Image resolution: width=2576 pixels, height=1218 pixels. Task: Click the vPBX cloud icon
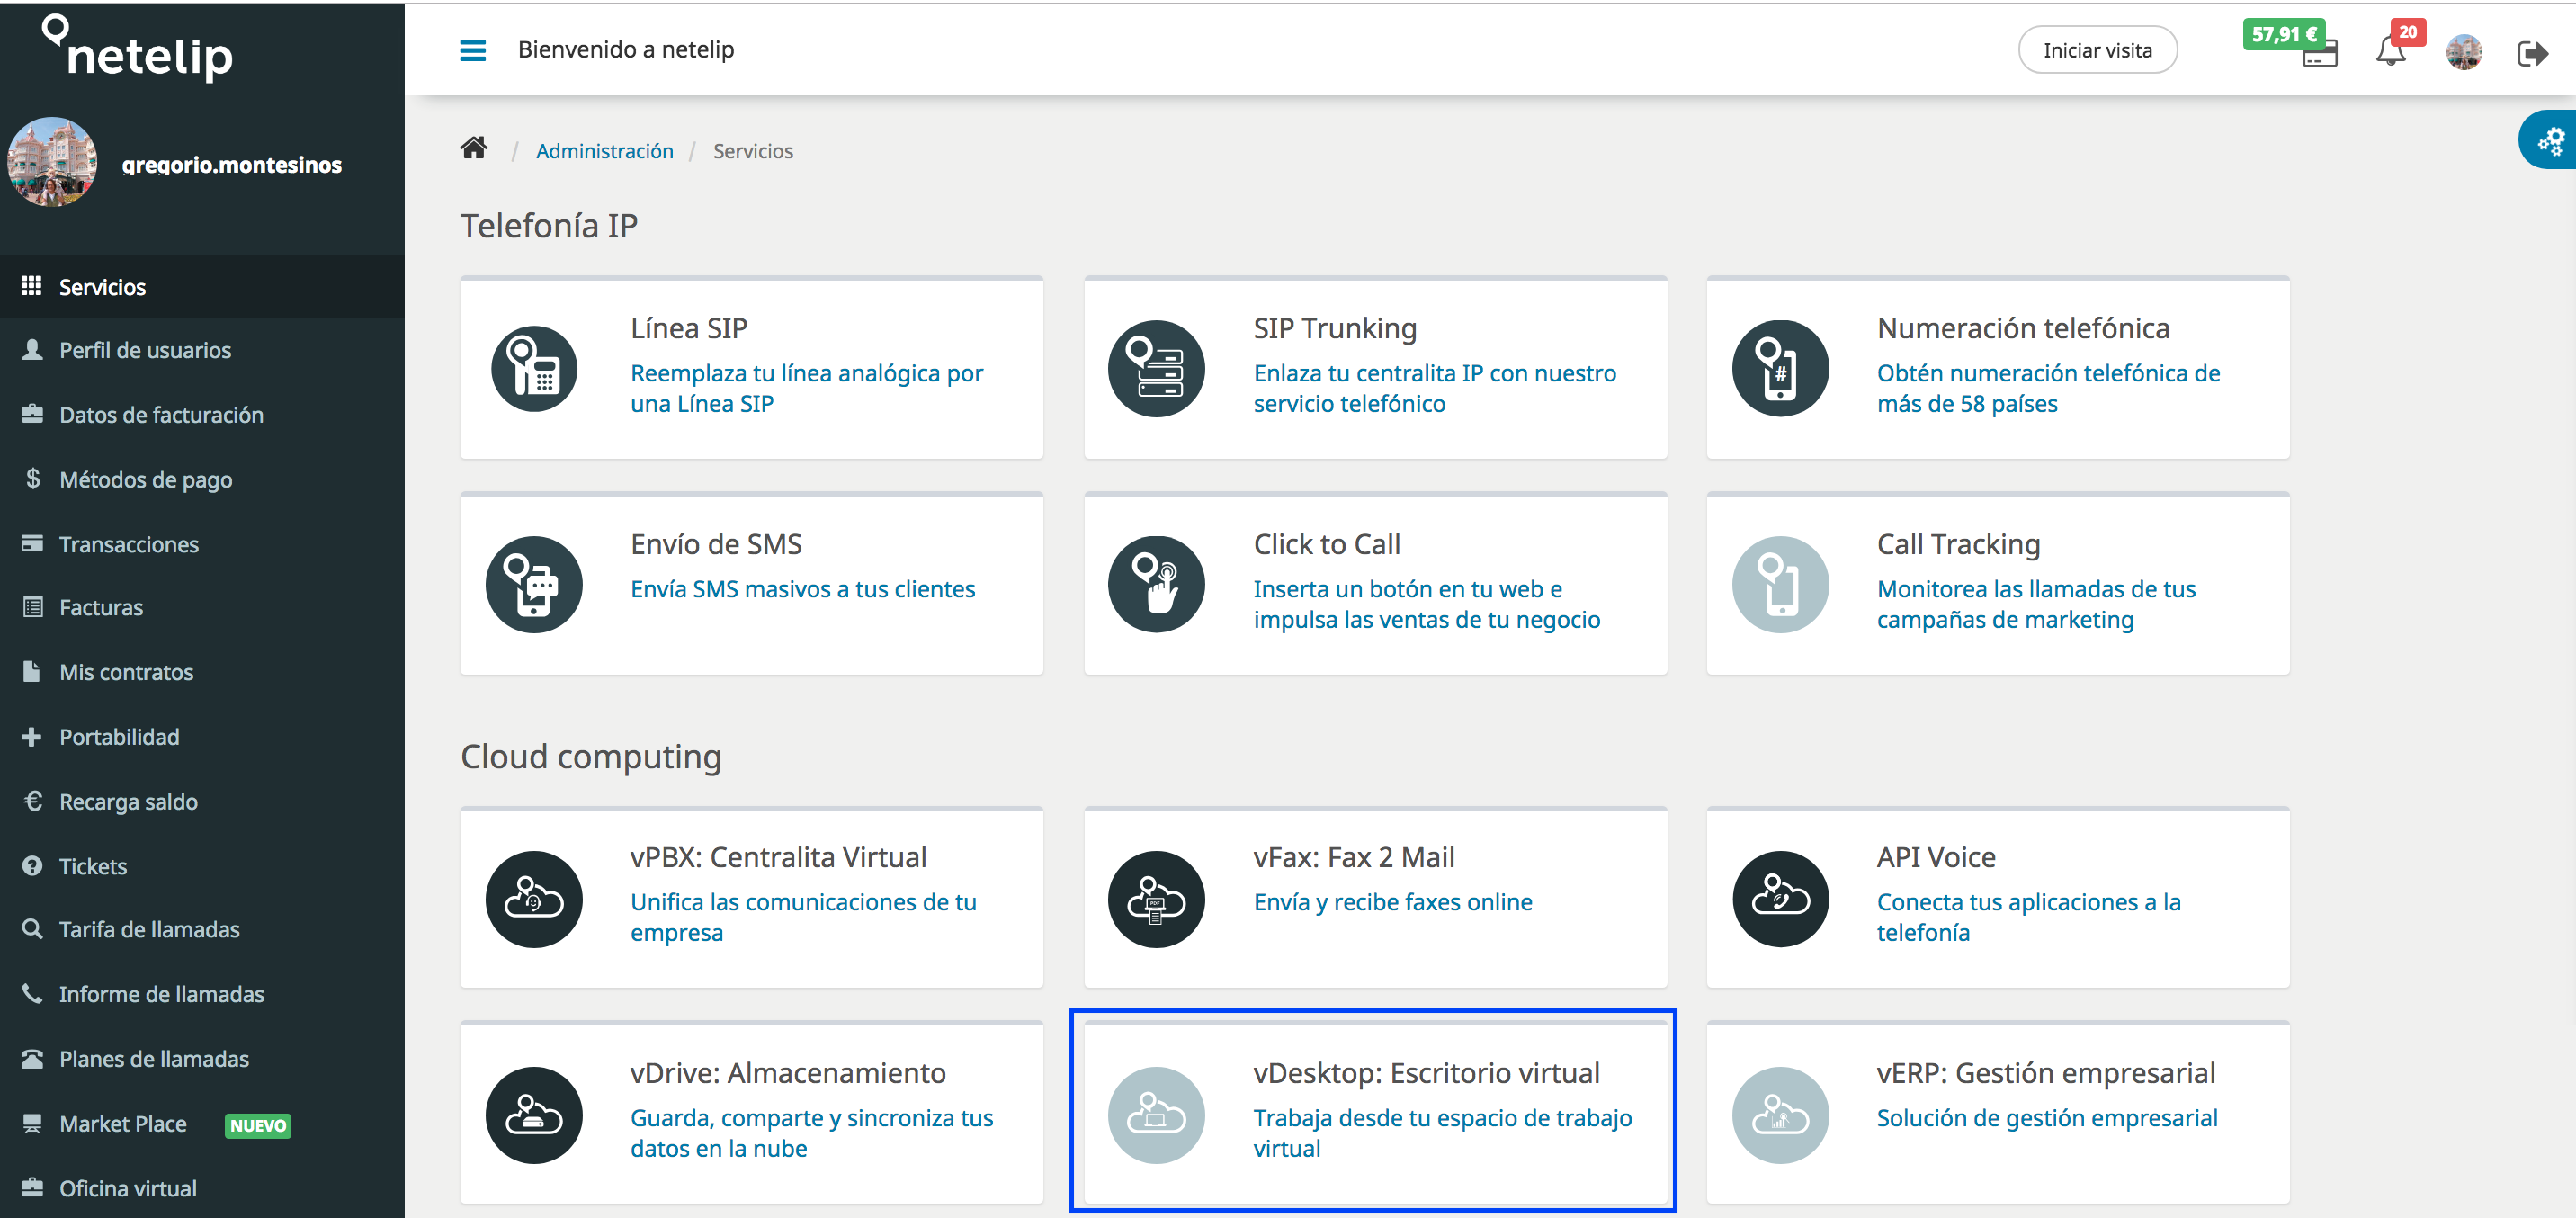534,899
